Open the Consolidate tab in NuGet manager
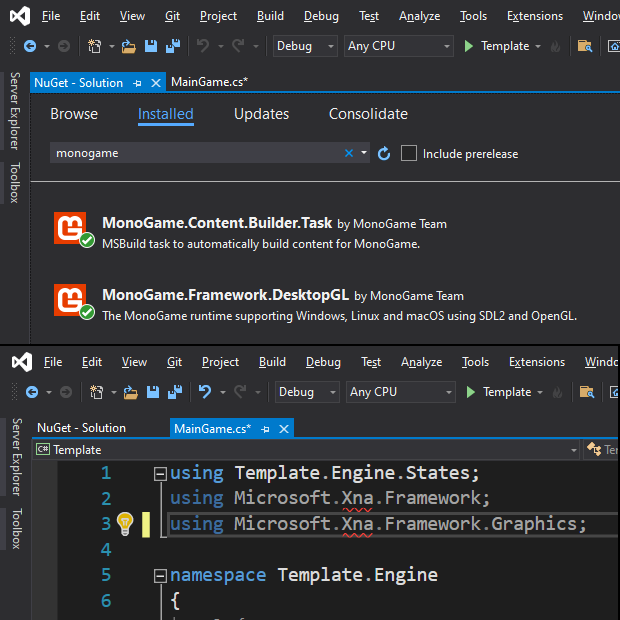Screen dimensions: 620x620 pos(368,114)
